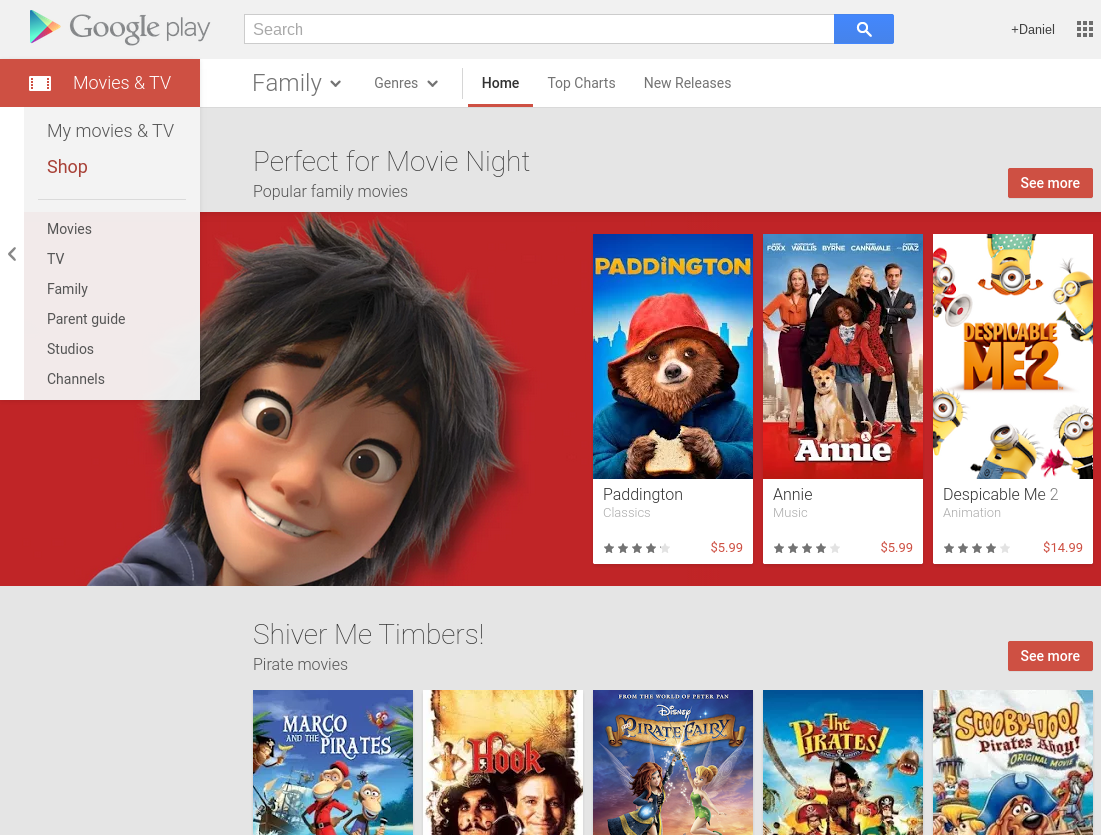Open the Marco and the Pirates poster

tap(333, 763)
